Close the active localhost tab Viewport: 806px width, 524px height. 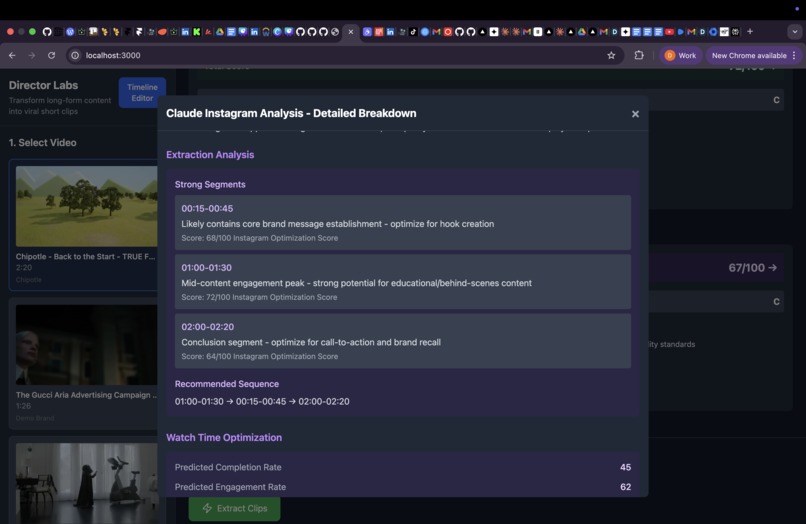tap(351, 31)
